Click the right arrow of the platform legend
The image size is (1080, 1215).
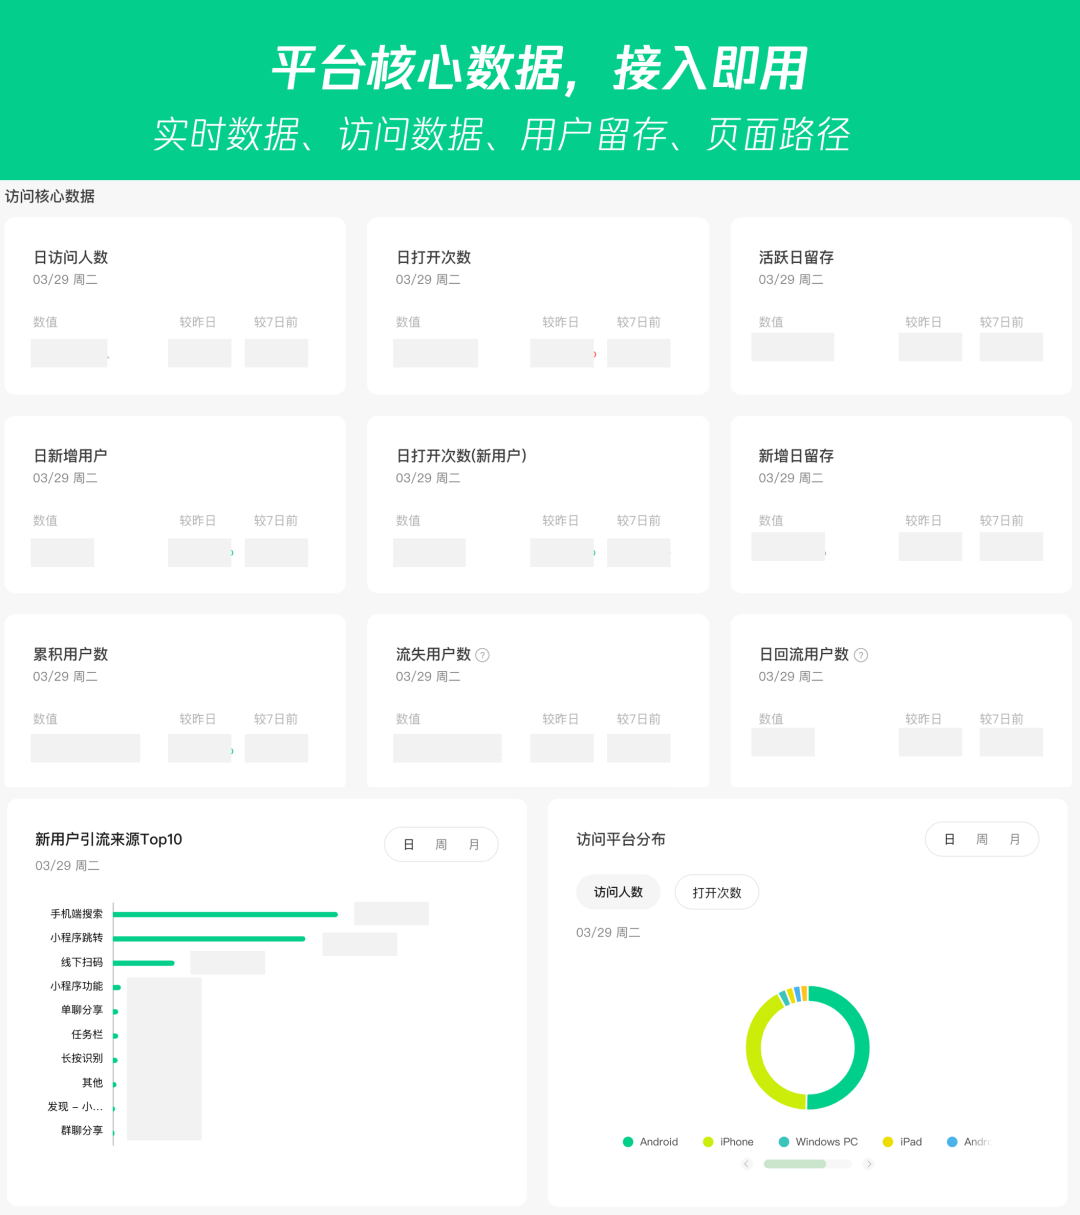(869, 1164)
